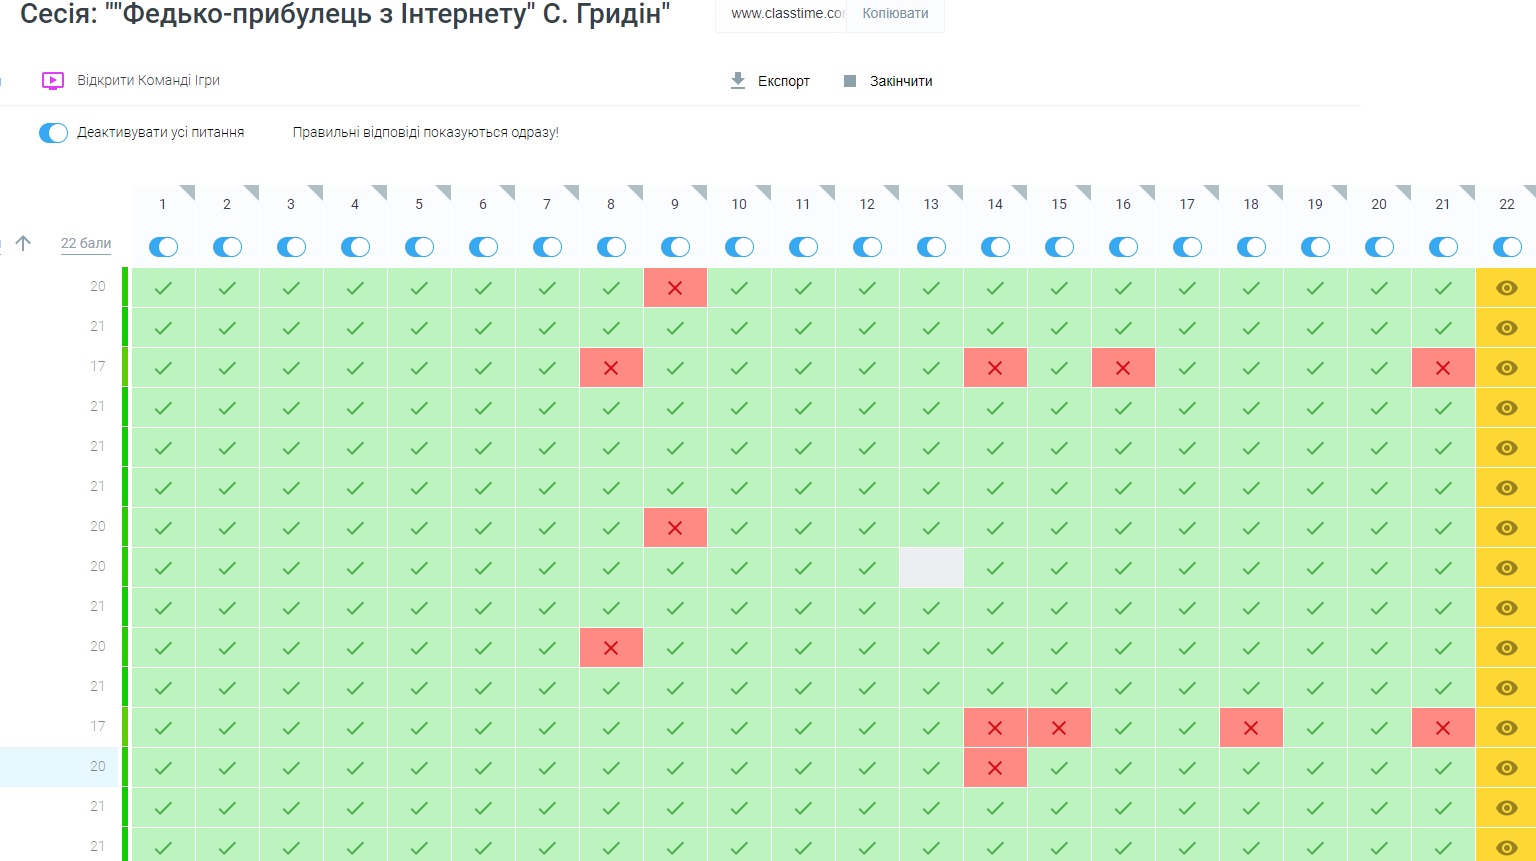Expand the corner triangle on question 1 header
This screenshot has width=1536, height=861.
click(x=188, y=191)
